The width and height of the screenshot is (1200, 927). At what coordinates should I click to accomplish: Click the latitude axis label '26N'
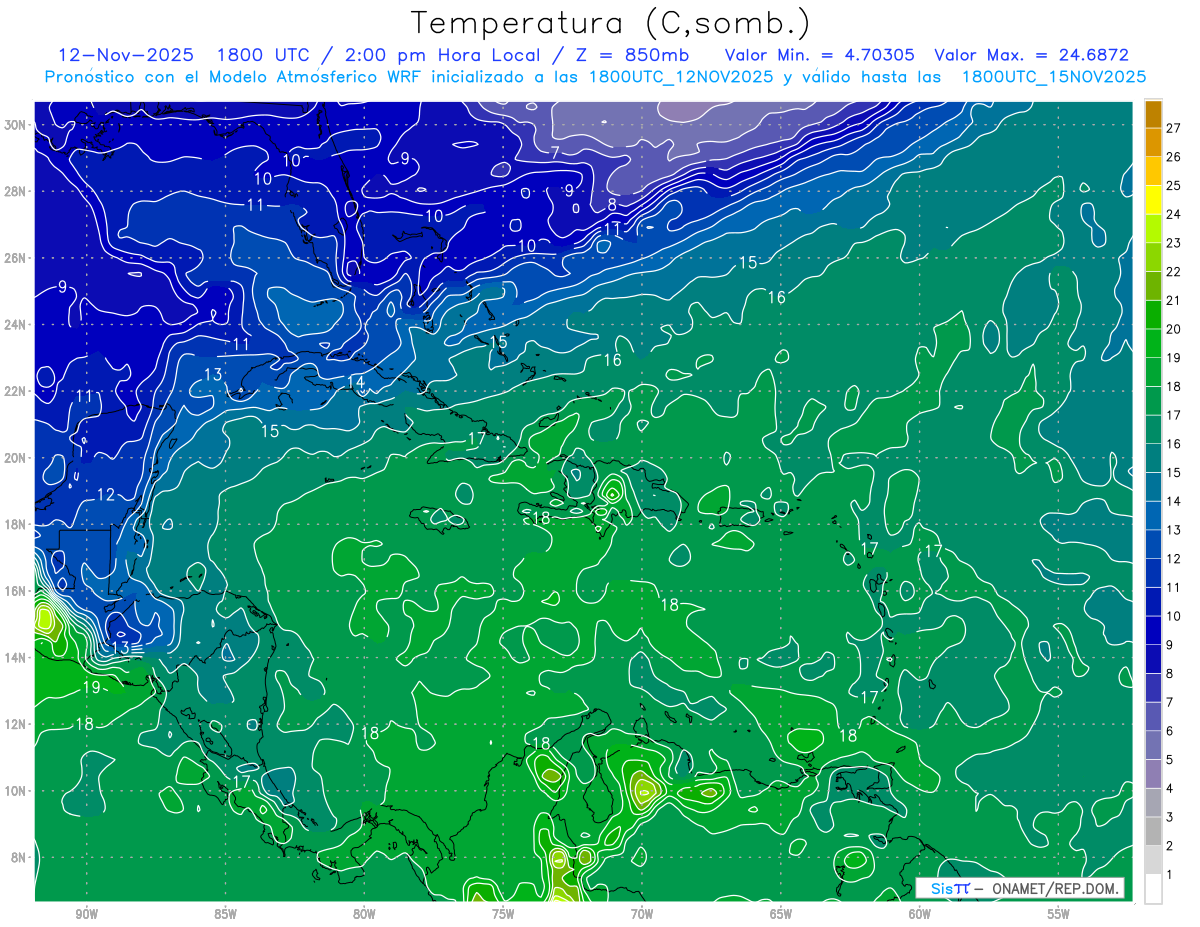(17, 258)
